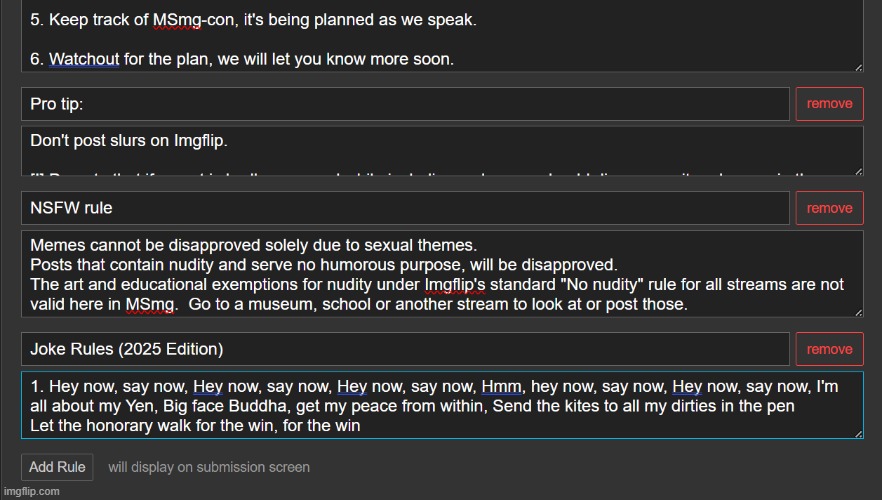The height and width of the screenshot is (500, 882).
Task: Click resize grip on Pro tip text area
Action: pos(858,172)
